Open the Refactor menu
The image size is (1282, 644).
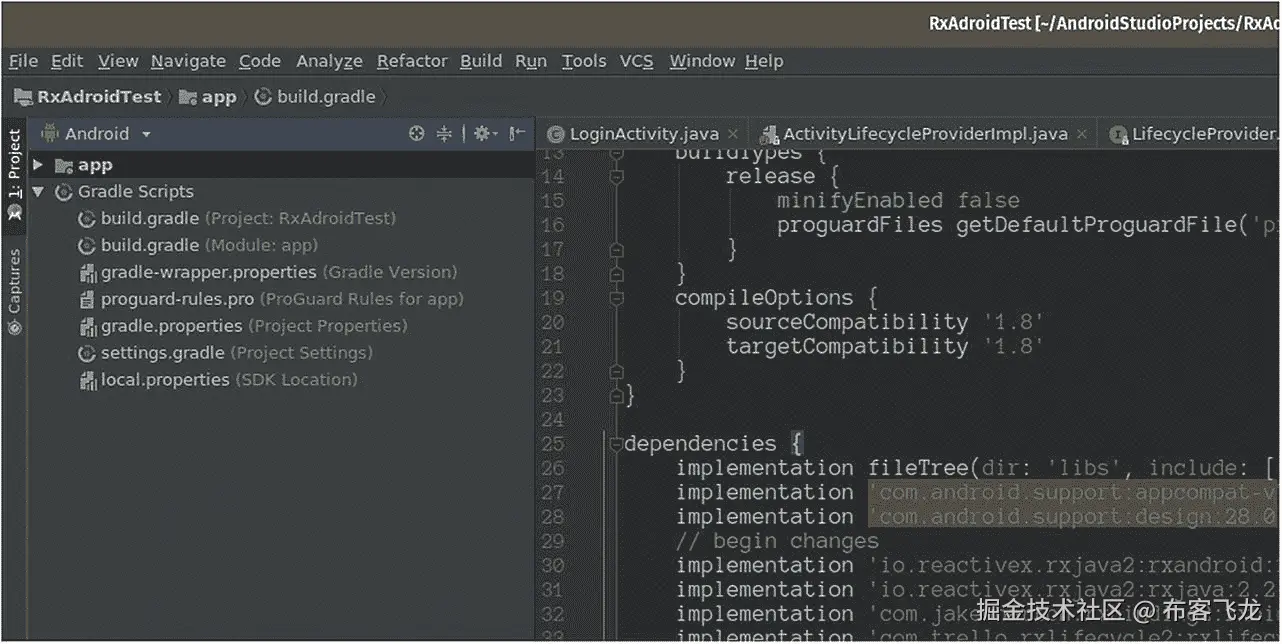click(x=412, y=61)
